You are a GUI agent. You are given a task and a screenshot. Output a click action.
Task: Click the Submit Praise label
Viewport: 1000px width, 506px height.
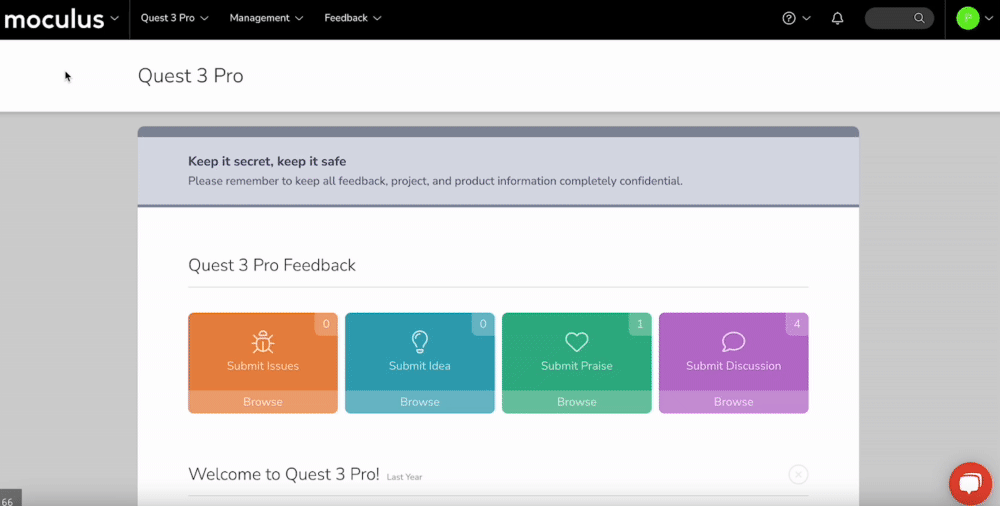click(x=577, y=366)
